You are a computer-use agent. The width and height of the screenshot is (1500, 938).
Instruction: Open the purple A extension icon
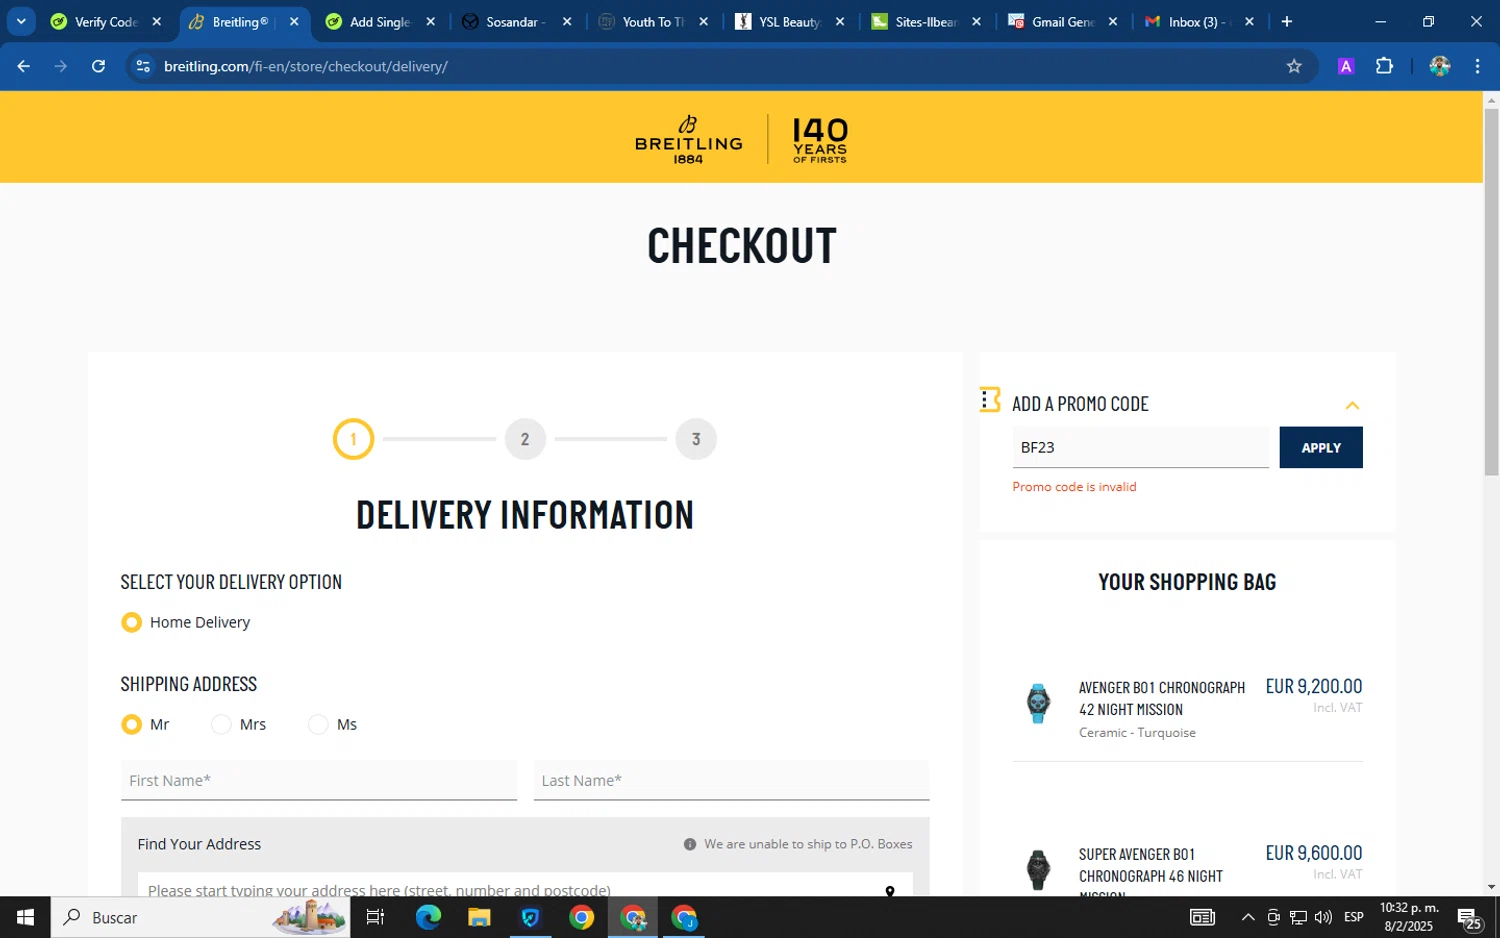(x=1346, y=66)
